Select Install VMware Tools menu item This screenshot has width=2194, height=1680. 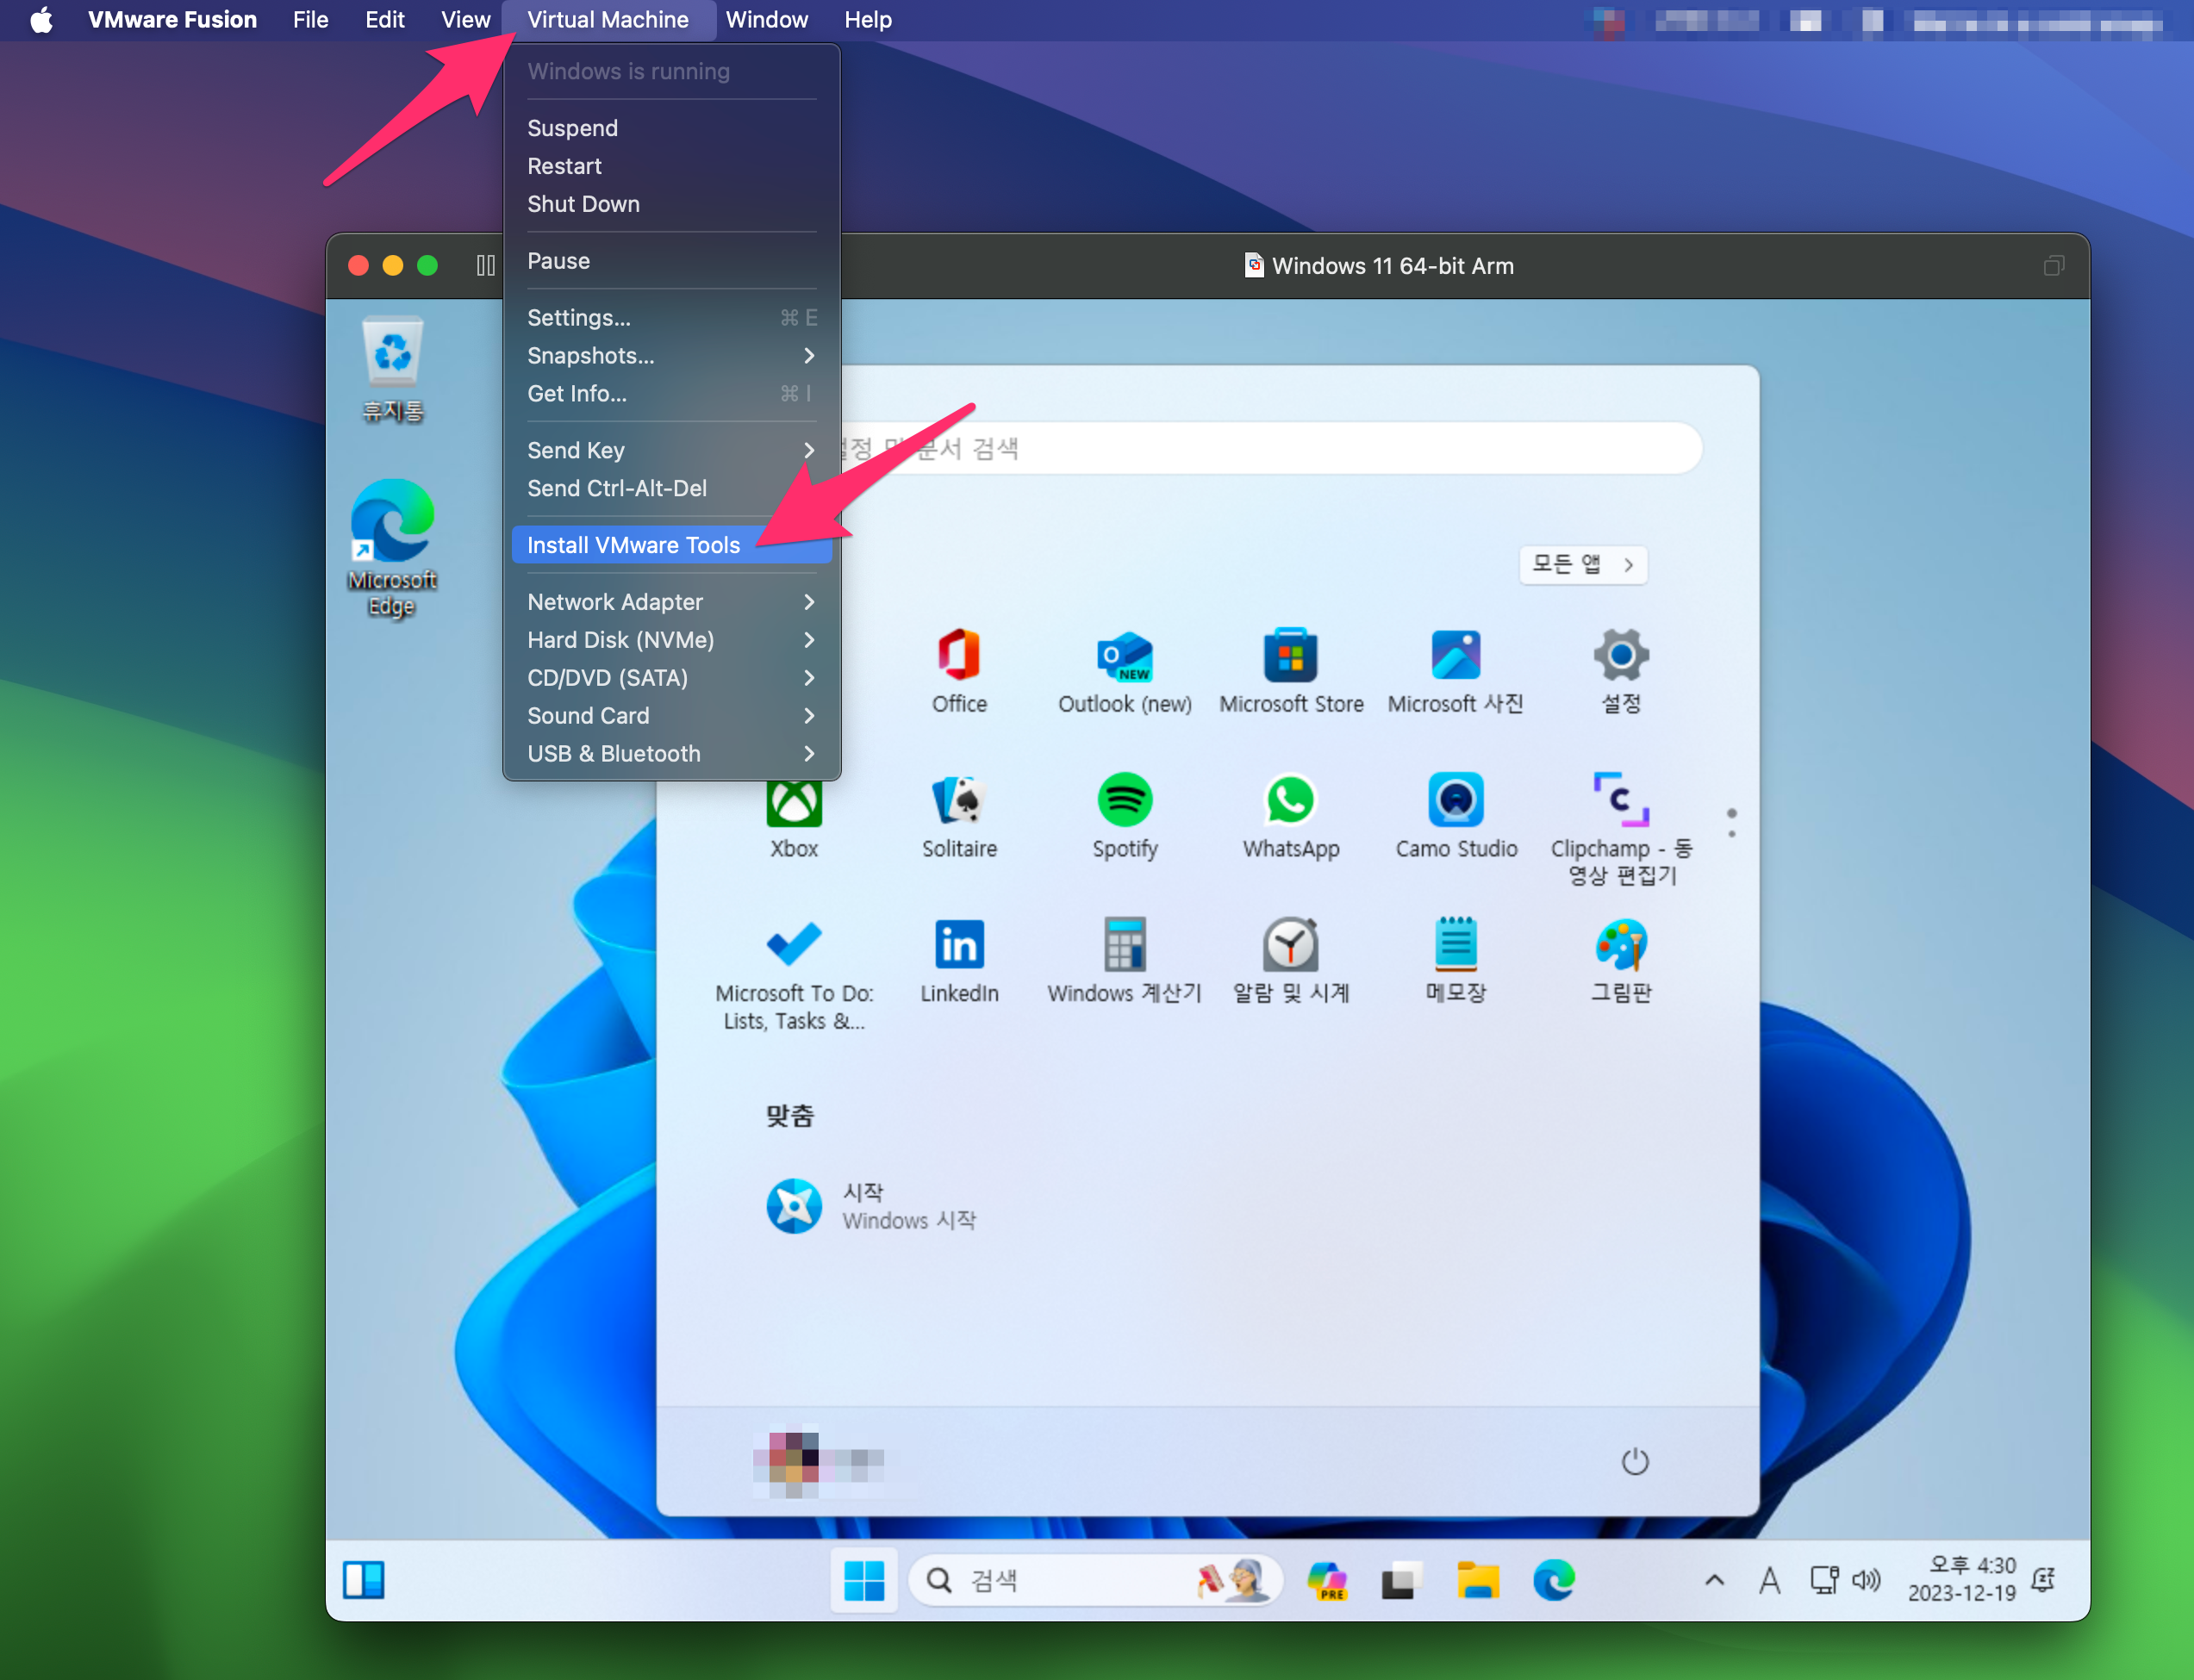pyautogui.click(x=634, y=545)
